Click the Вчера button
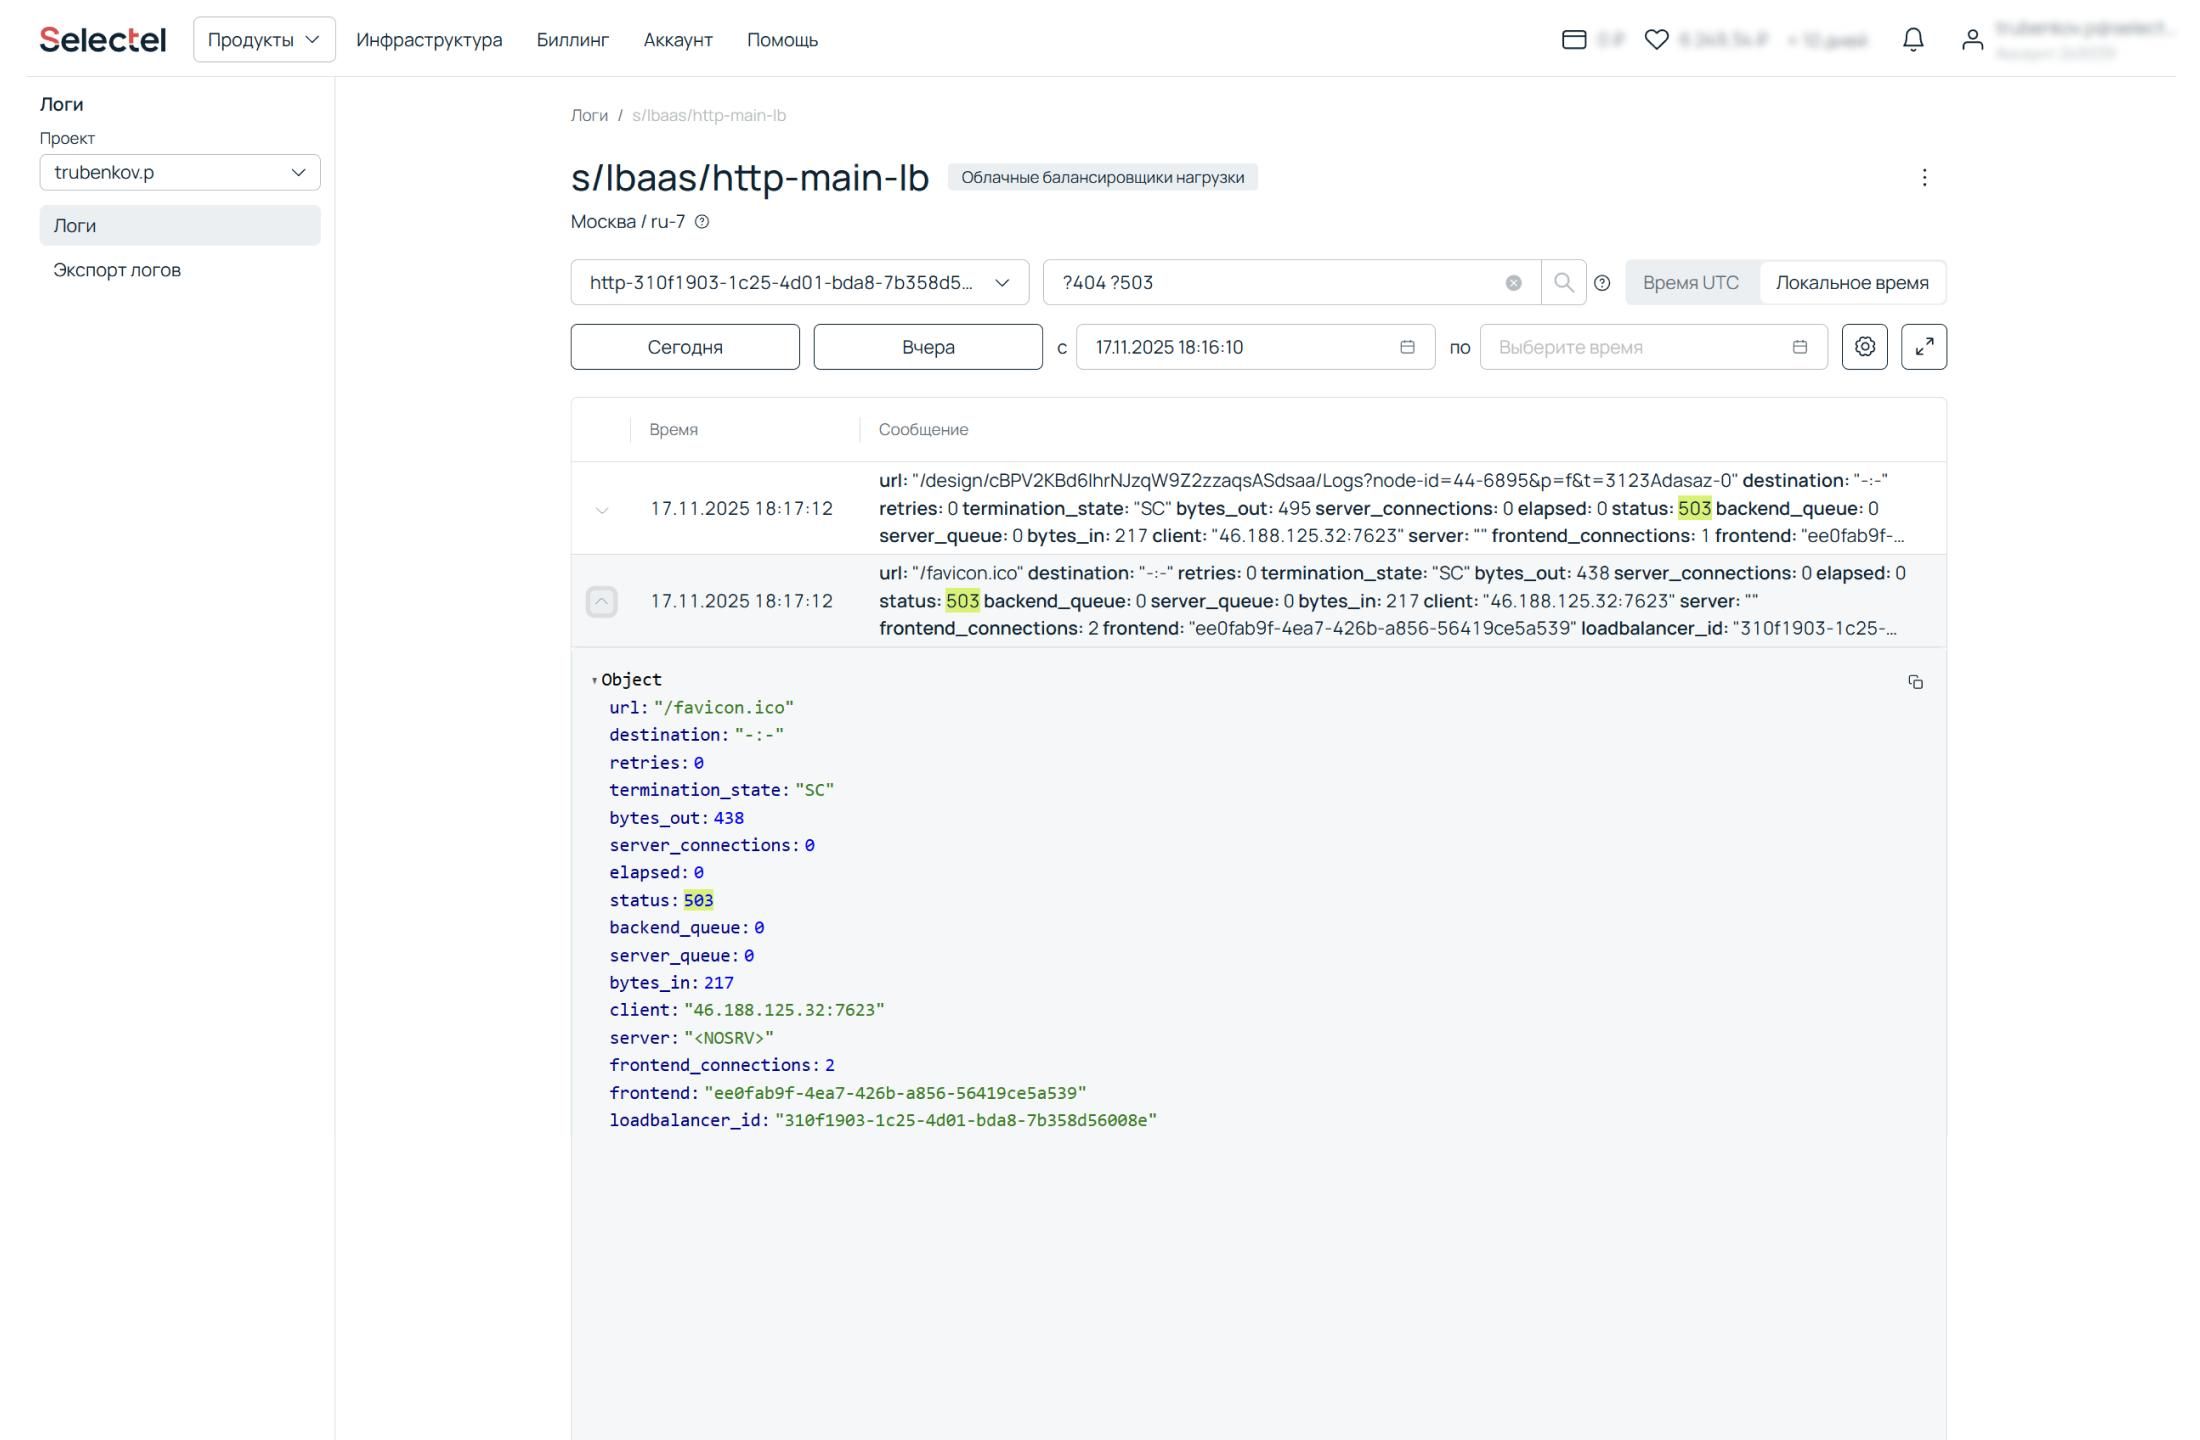 927,347
